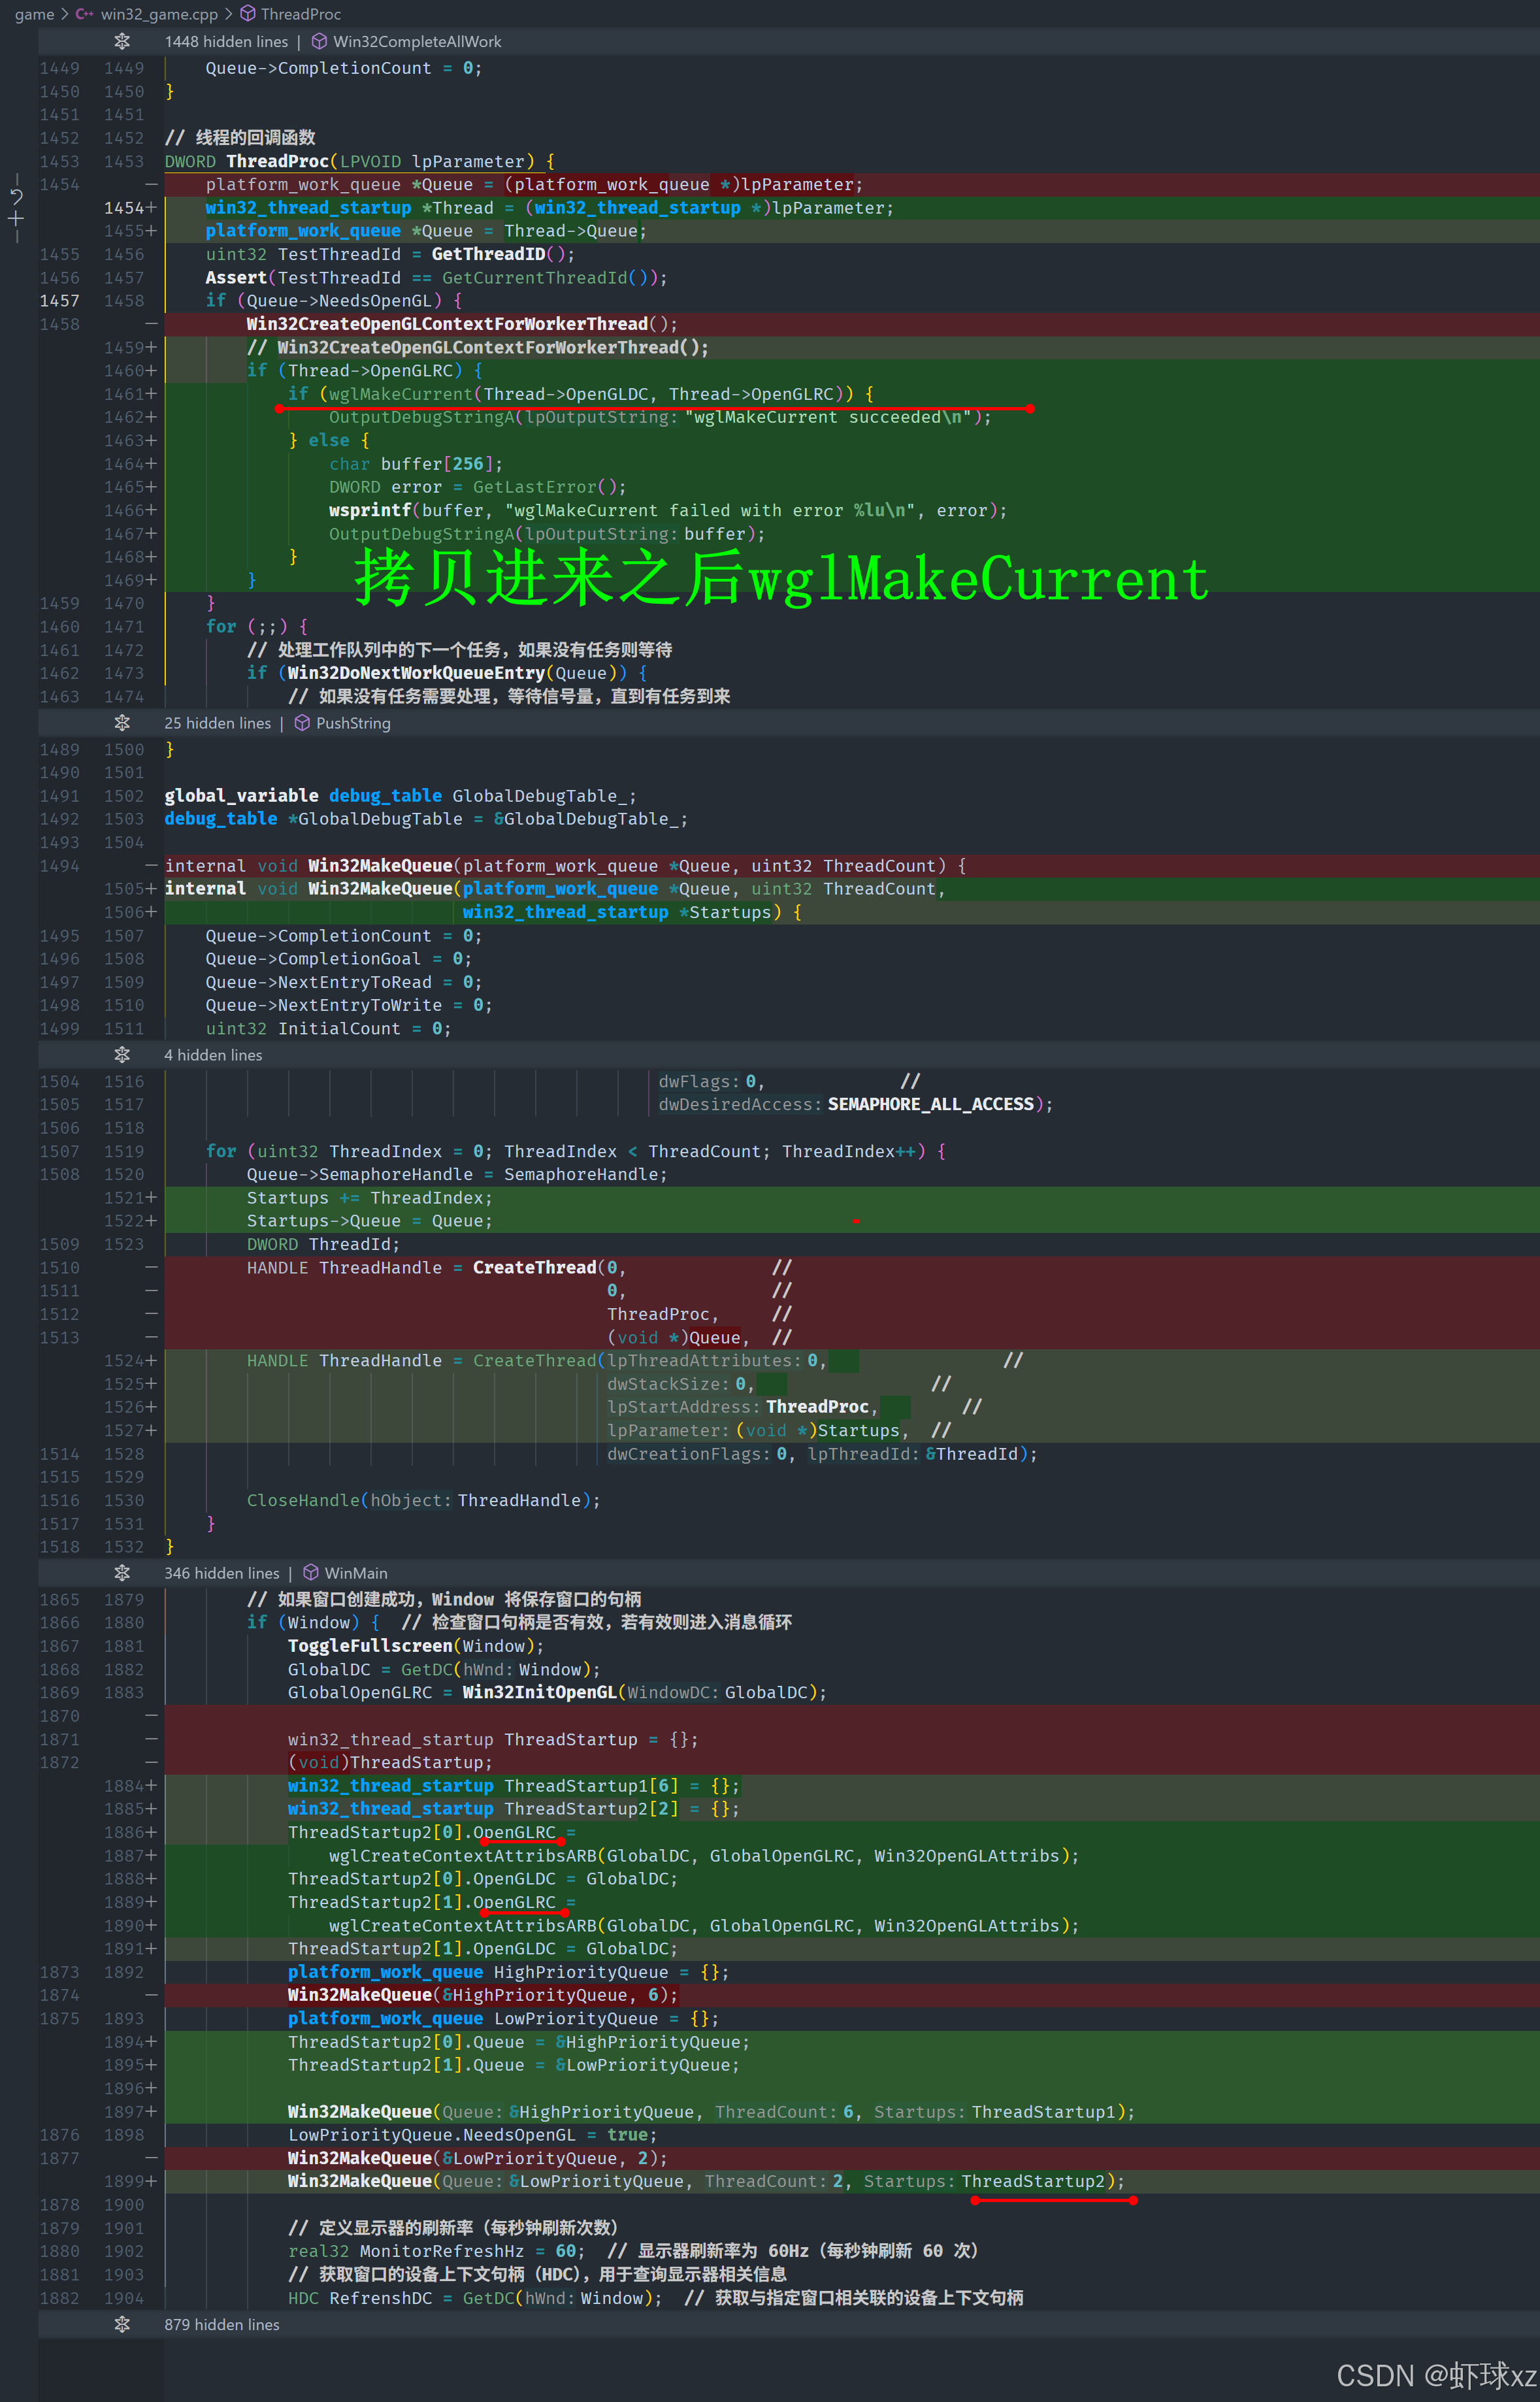Image resolution: width=1540 pixels, height=2402 pixels.
Task: Expand the 346 hidden lines region
Action: point(122,1573)
